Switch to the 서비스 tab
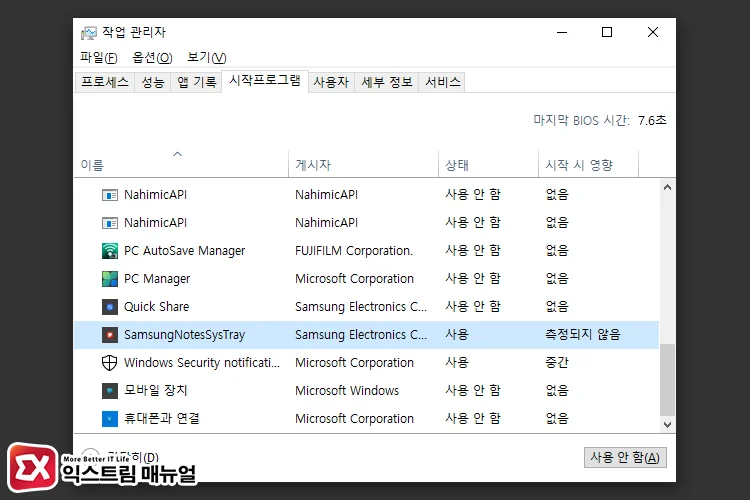 tap(442, 82)
